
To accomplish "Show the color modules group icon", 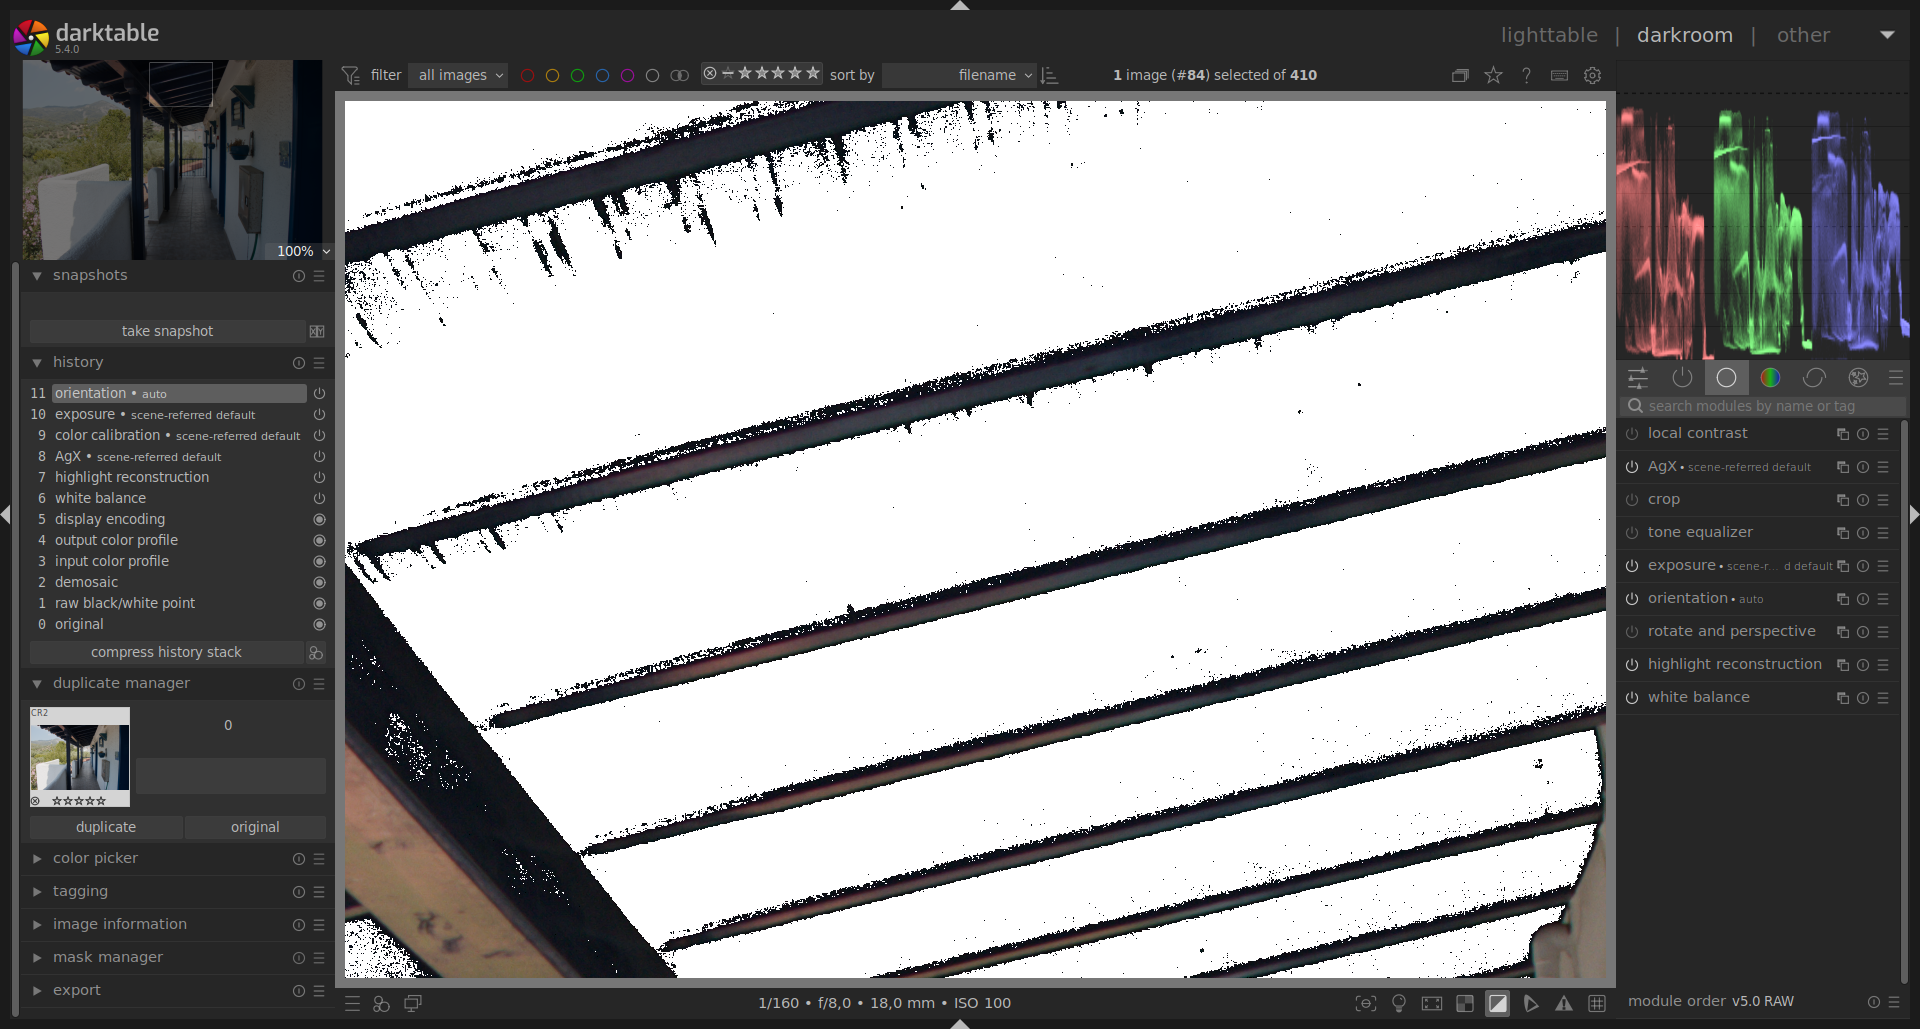I will click(1770, 377).
